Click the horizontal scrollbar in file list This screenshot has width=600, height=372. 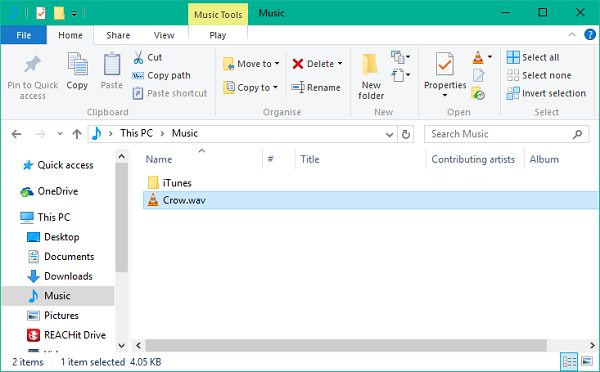(x=346, y=345)
